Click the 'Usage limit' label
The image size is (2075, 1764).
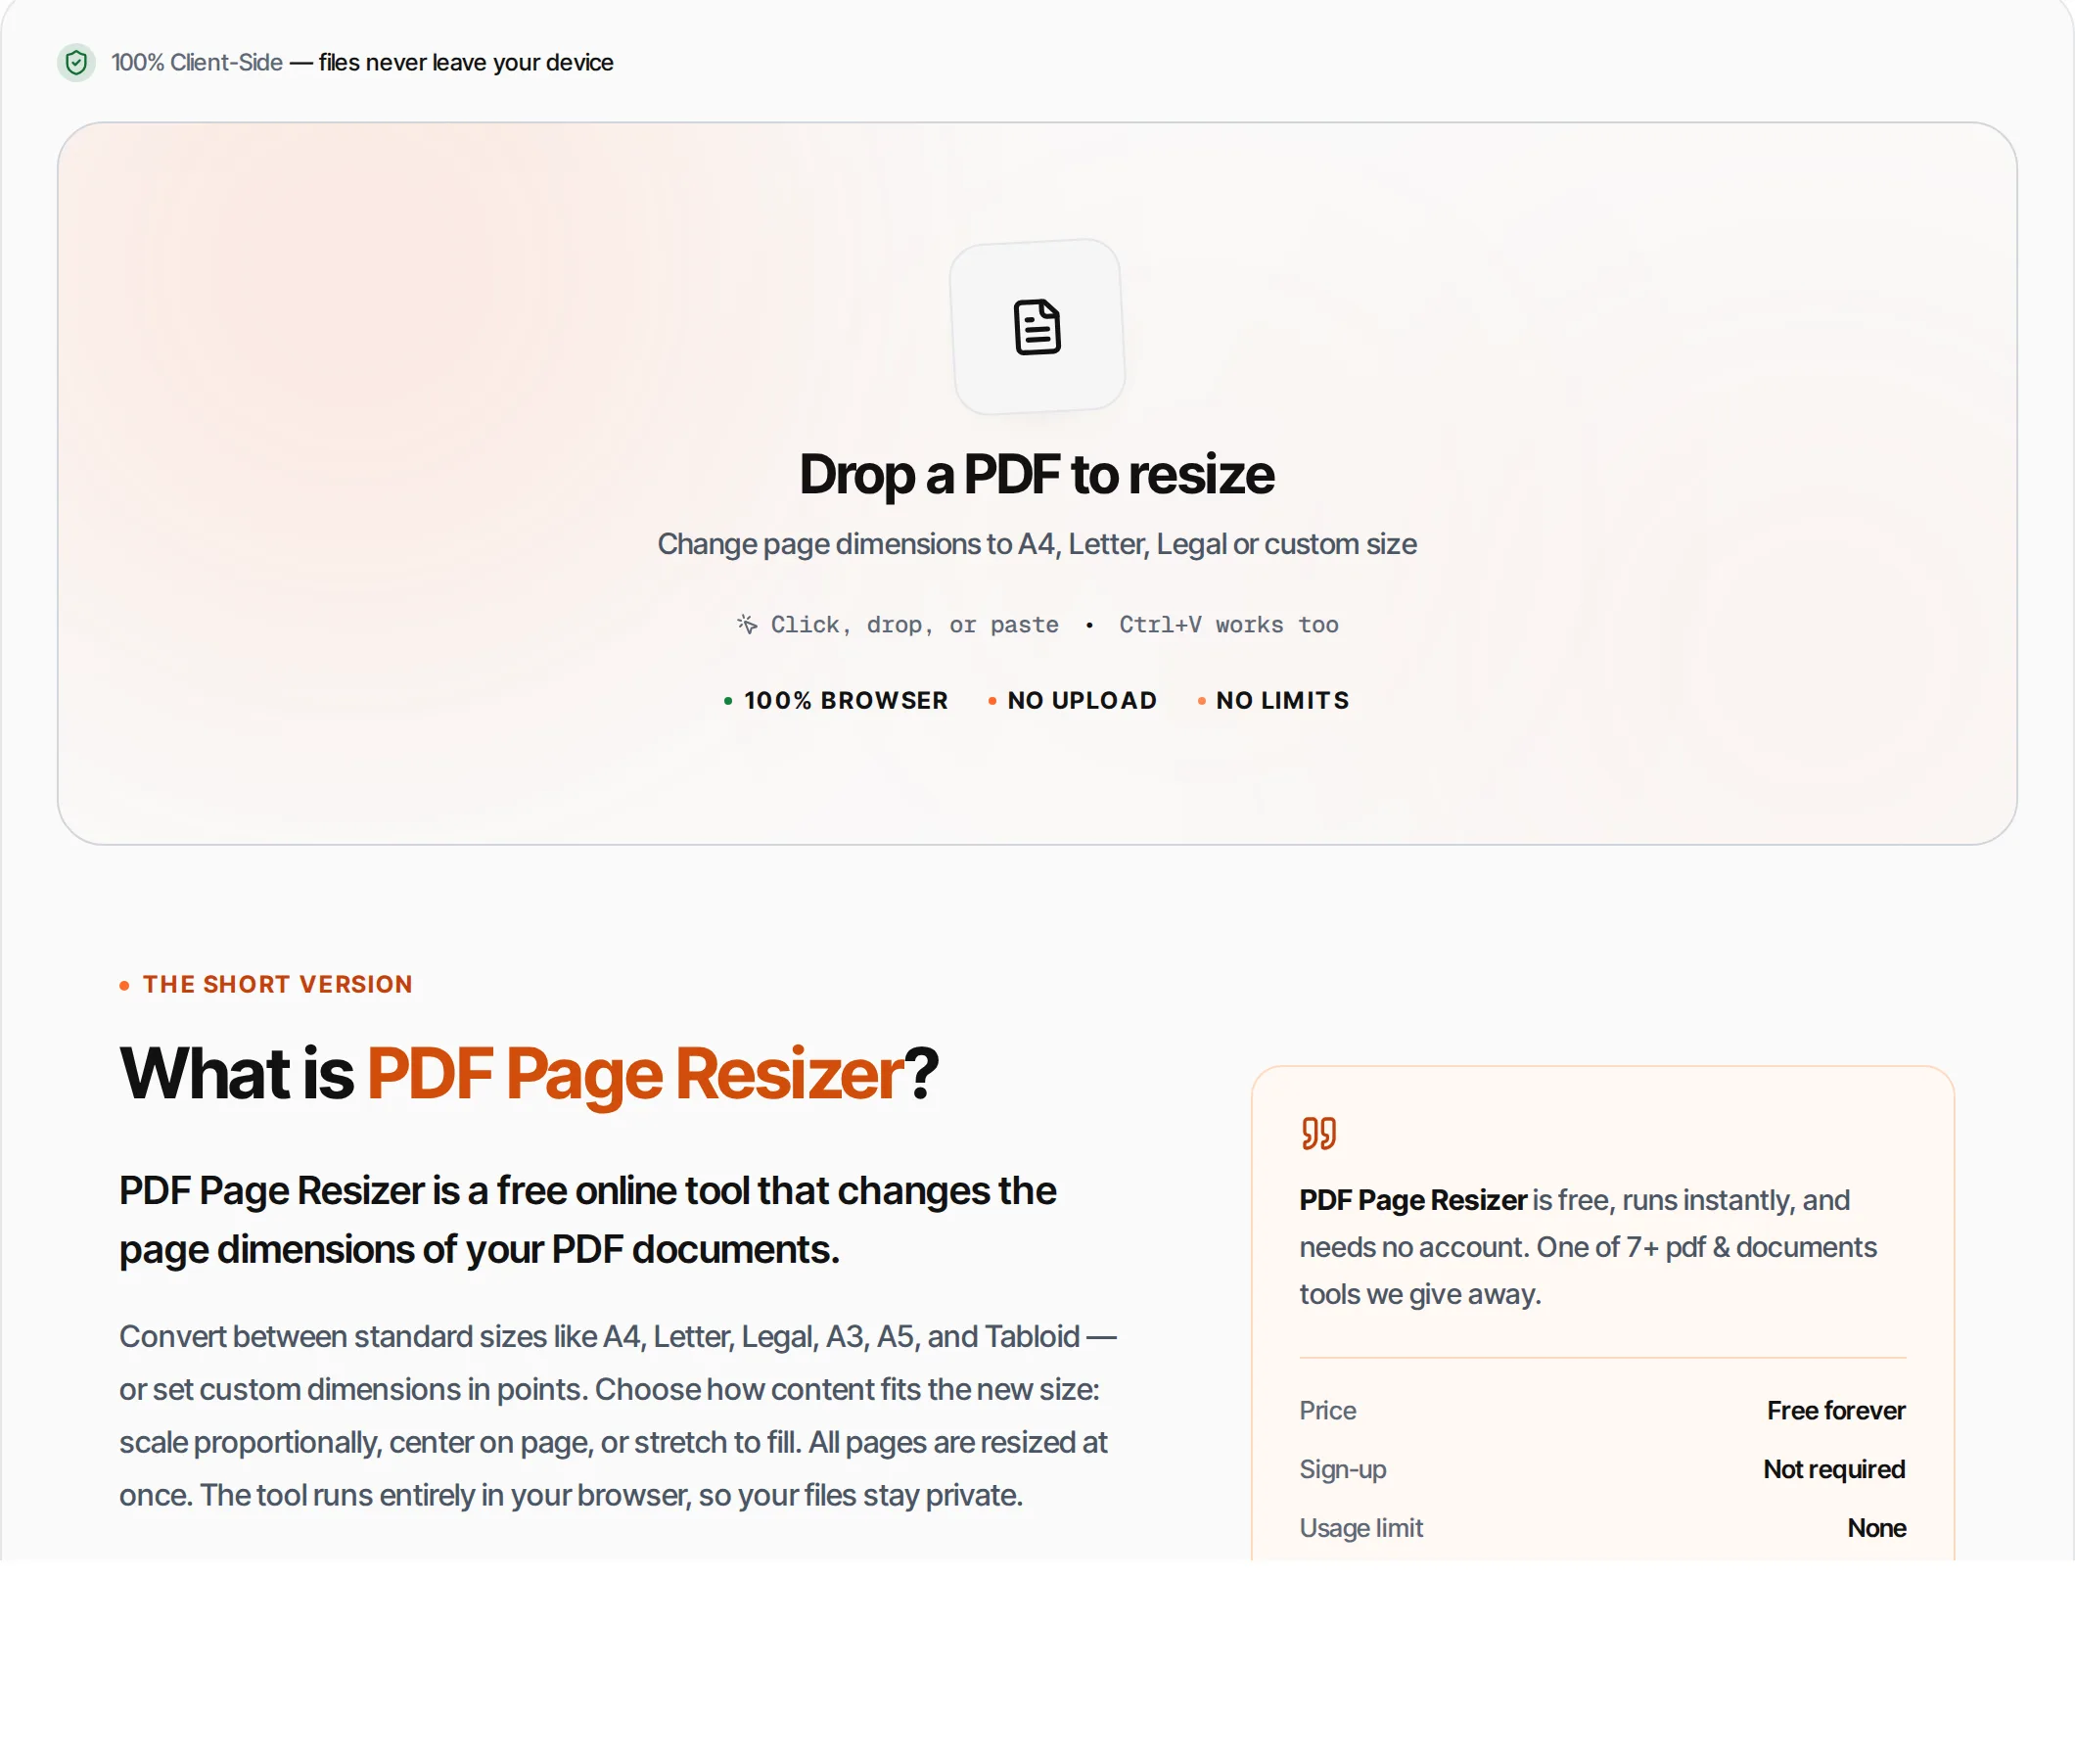pos(1361,1529)
